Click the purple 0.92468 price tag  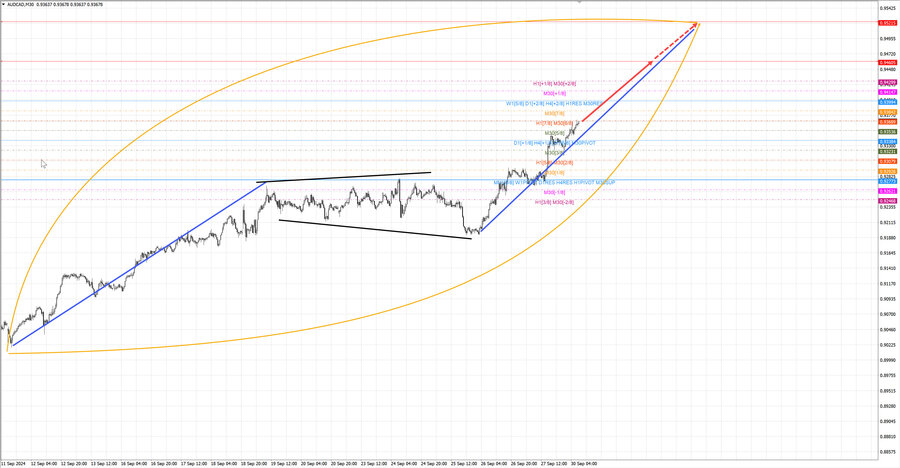[887, 200]
